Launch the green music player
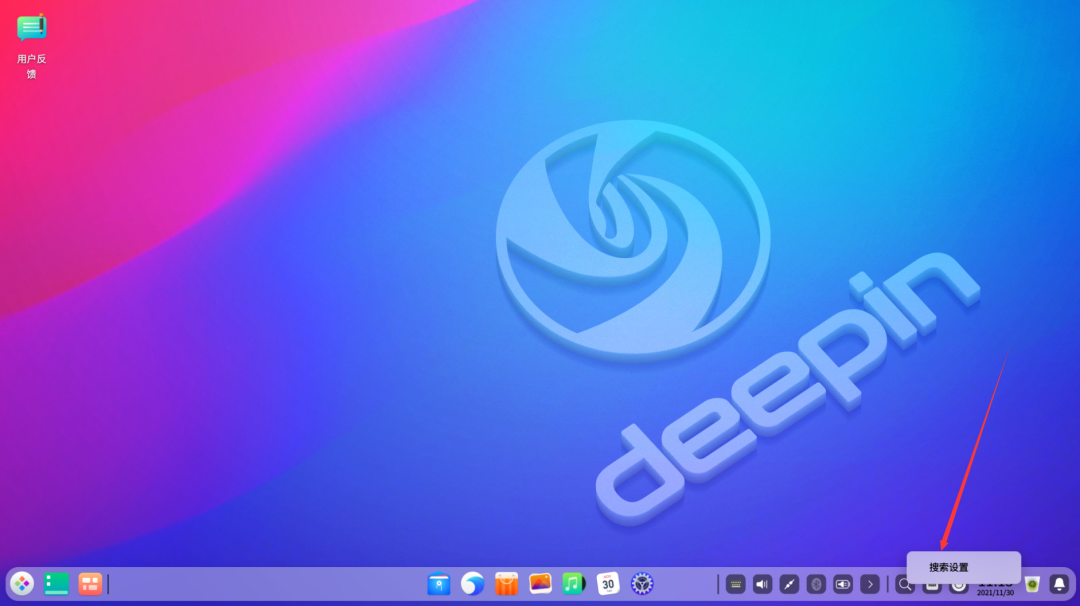 pos(574,584)
